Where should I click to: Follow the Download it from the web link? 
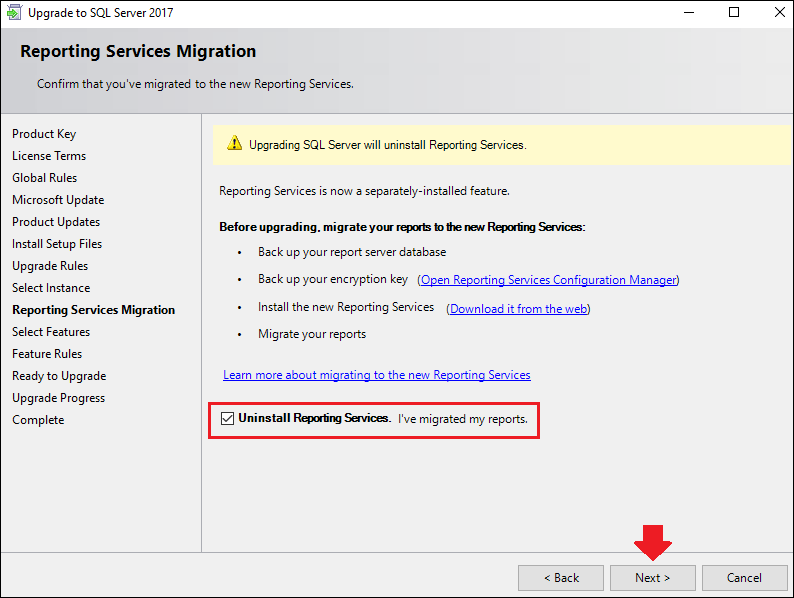519,309
